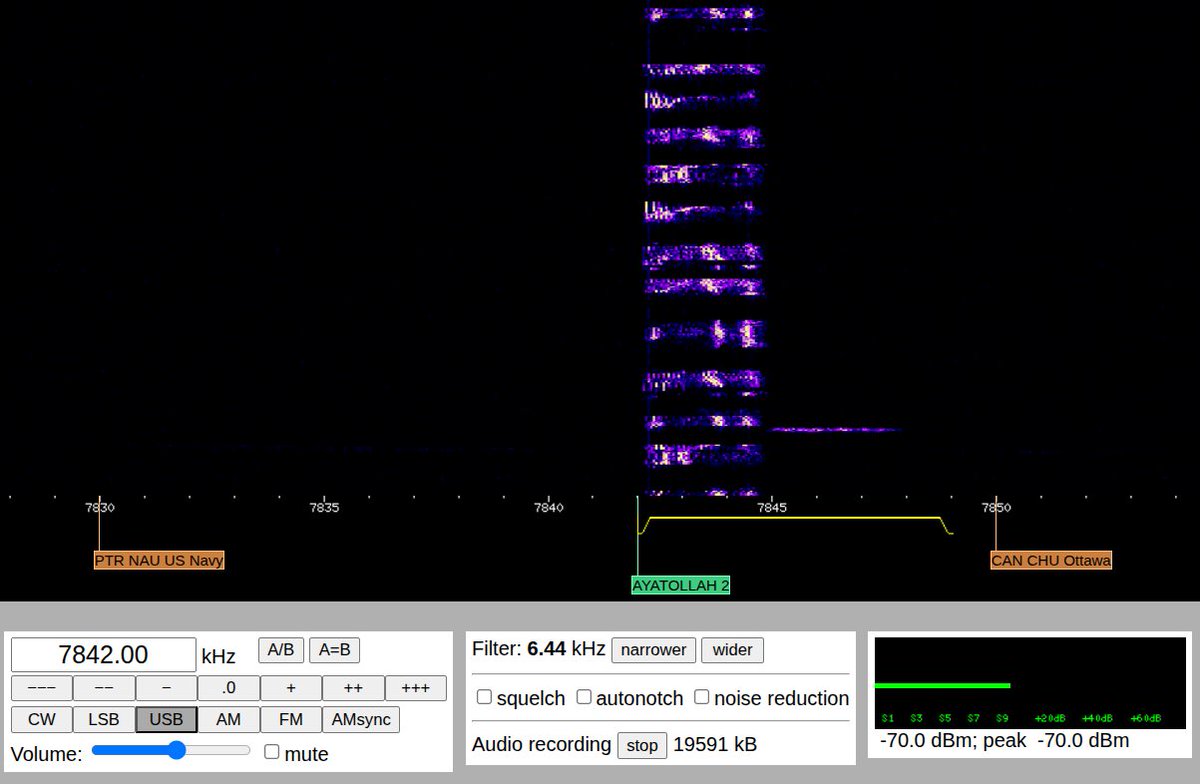Click the AYATOLLAH 2 station label
1200x784 pixels.
tap(681, 585)
